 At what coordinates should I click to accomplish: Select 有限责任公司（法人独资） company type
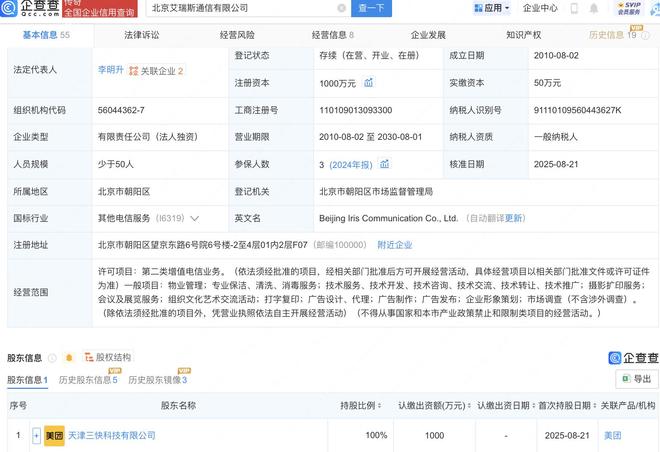(x=148, y=137)
